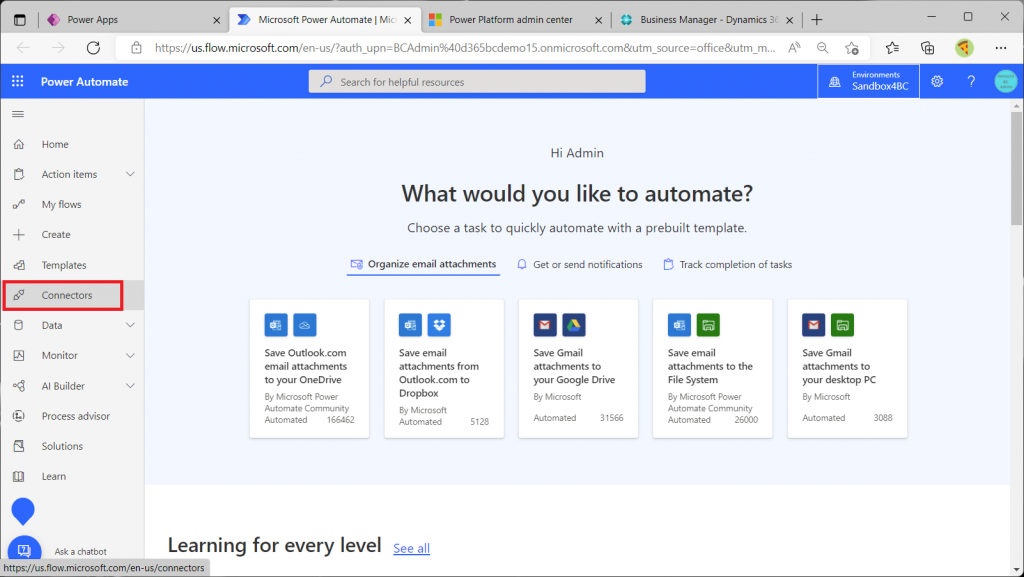The height and width of the screenshot is (577, 1024).
Task: Open Save Gmail attachments to desktop PC template
Action: point(847,369)
